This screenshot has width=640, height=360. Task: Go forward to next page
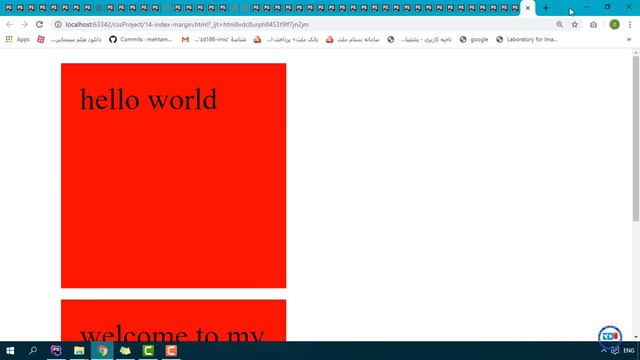click(x=24, y=24)
